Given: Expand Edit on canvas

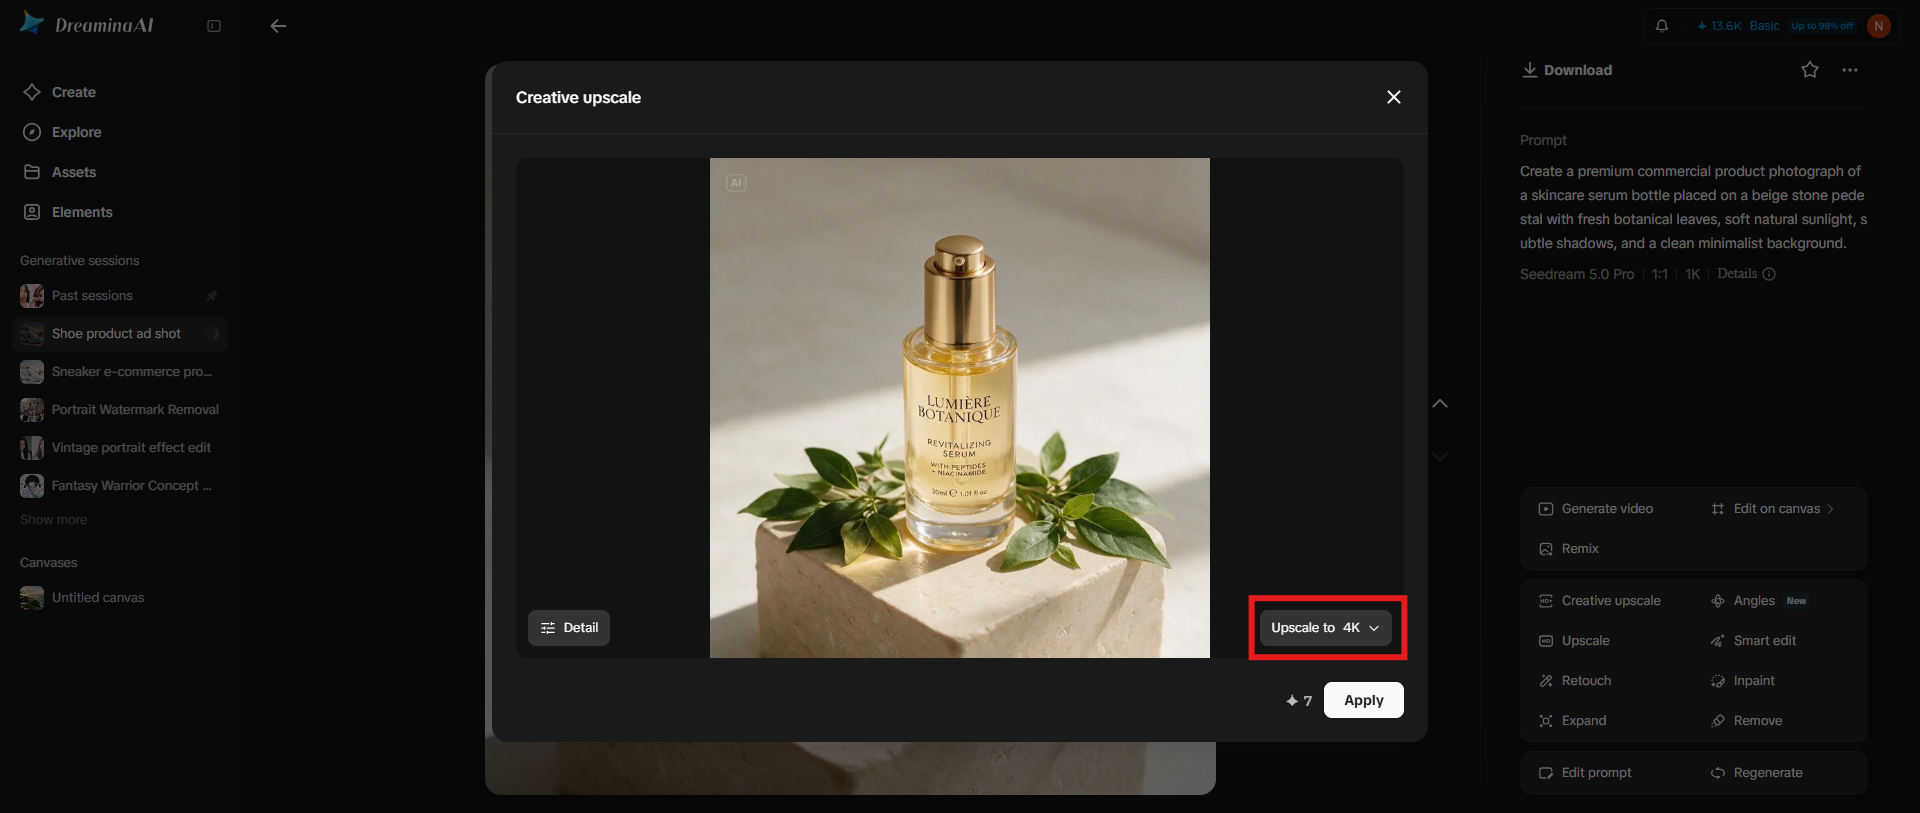Looking at the screenshot, I should coord(1772,509).
